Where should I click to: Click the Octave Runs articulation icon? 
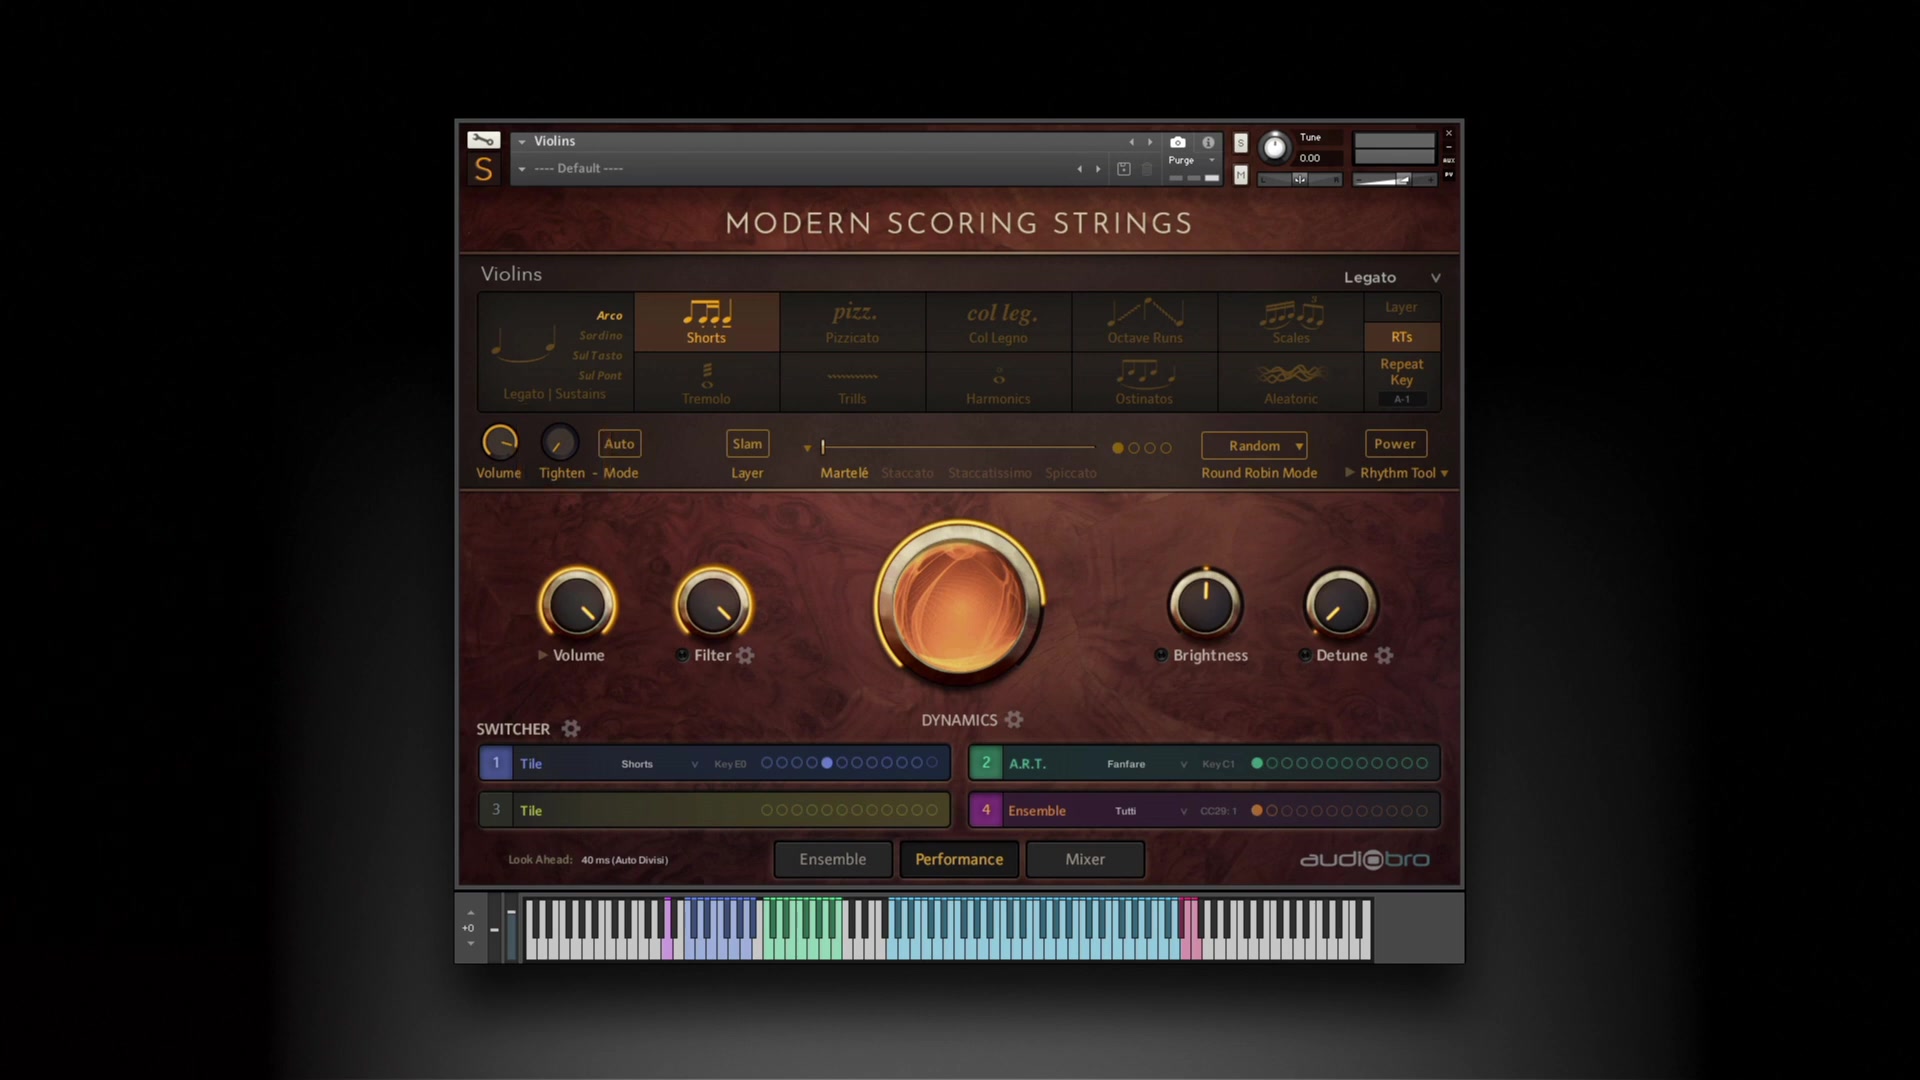point(1145,322)
